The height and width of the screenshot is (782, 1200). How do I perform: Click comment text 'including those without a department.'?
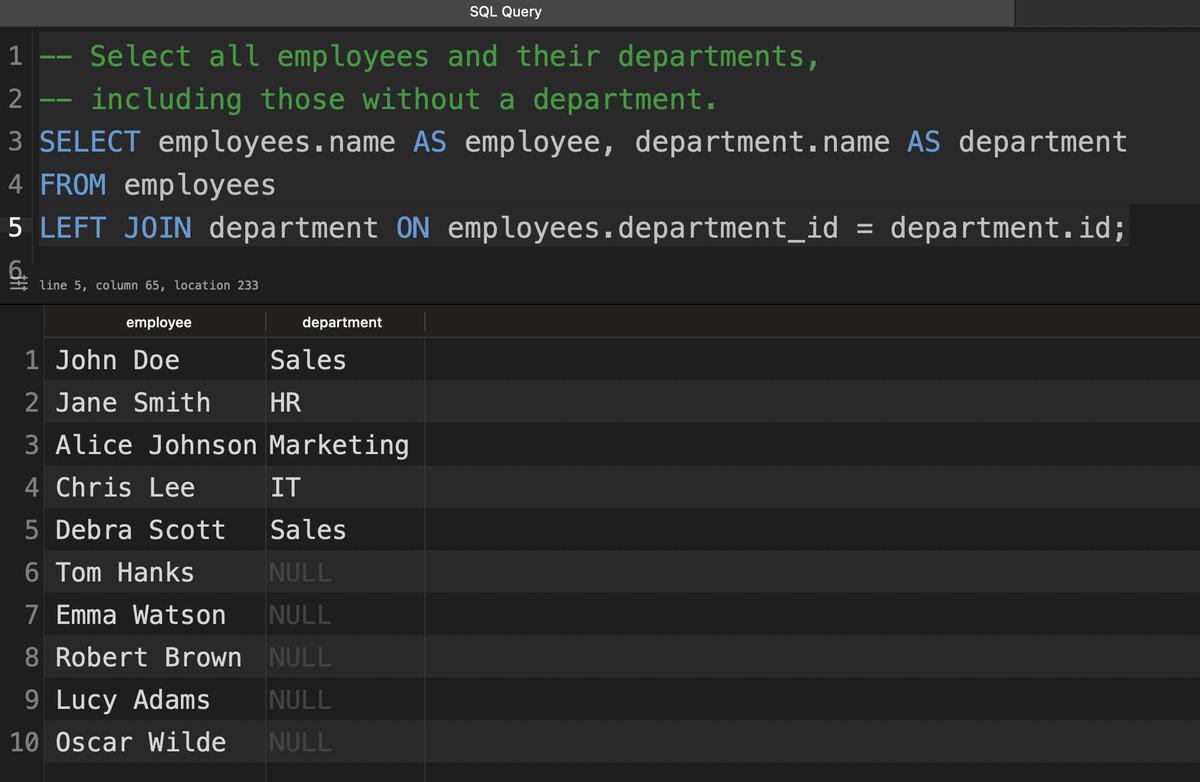pyautogui.click(x=405, y=100)
